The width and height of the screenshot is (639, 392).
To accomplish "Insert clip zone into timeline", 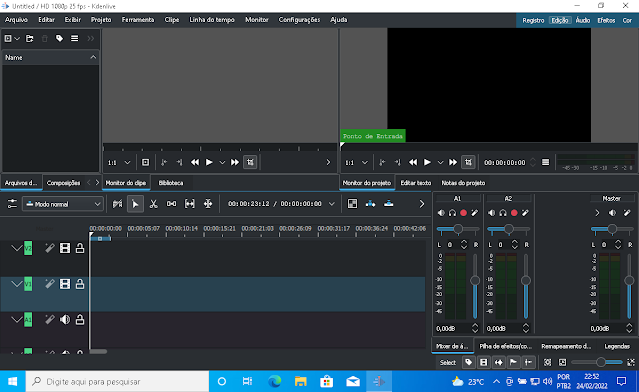I will tap(370, 204).
